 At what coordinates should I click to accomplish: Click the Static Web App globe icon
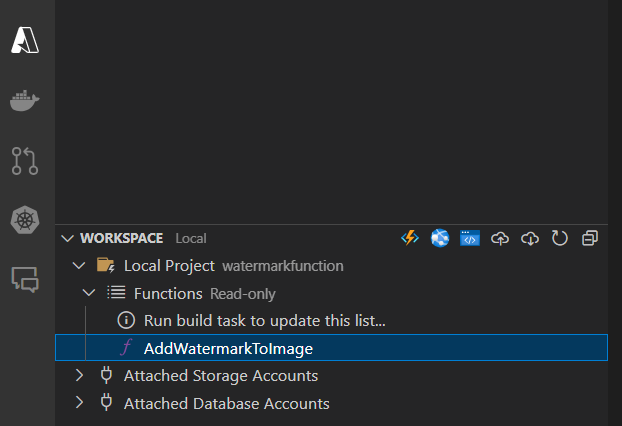click(x=440, y=238)
